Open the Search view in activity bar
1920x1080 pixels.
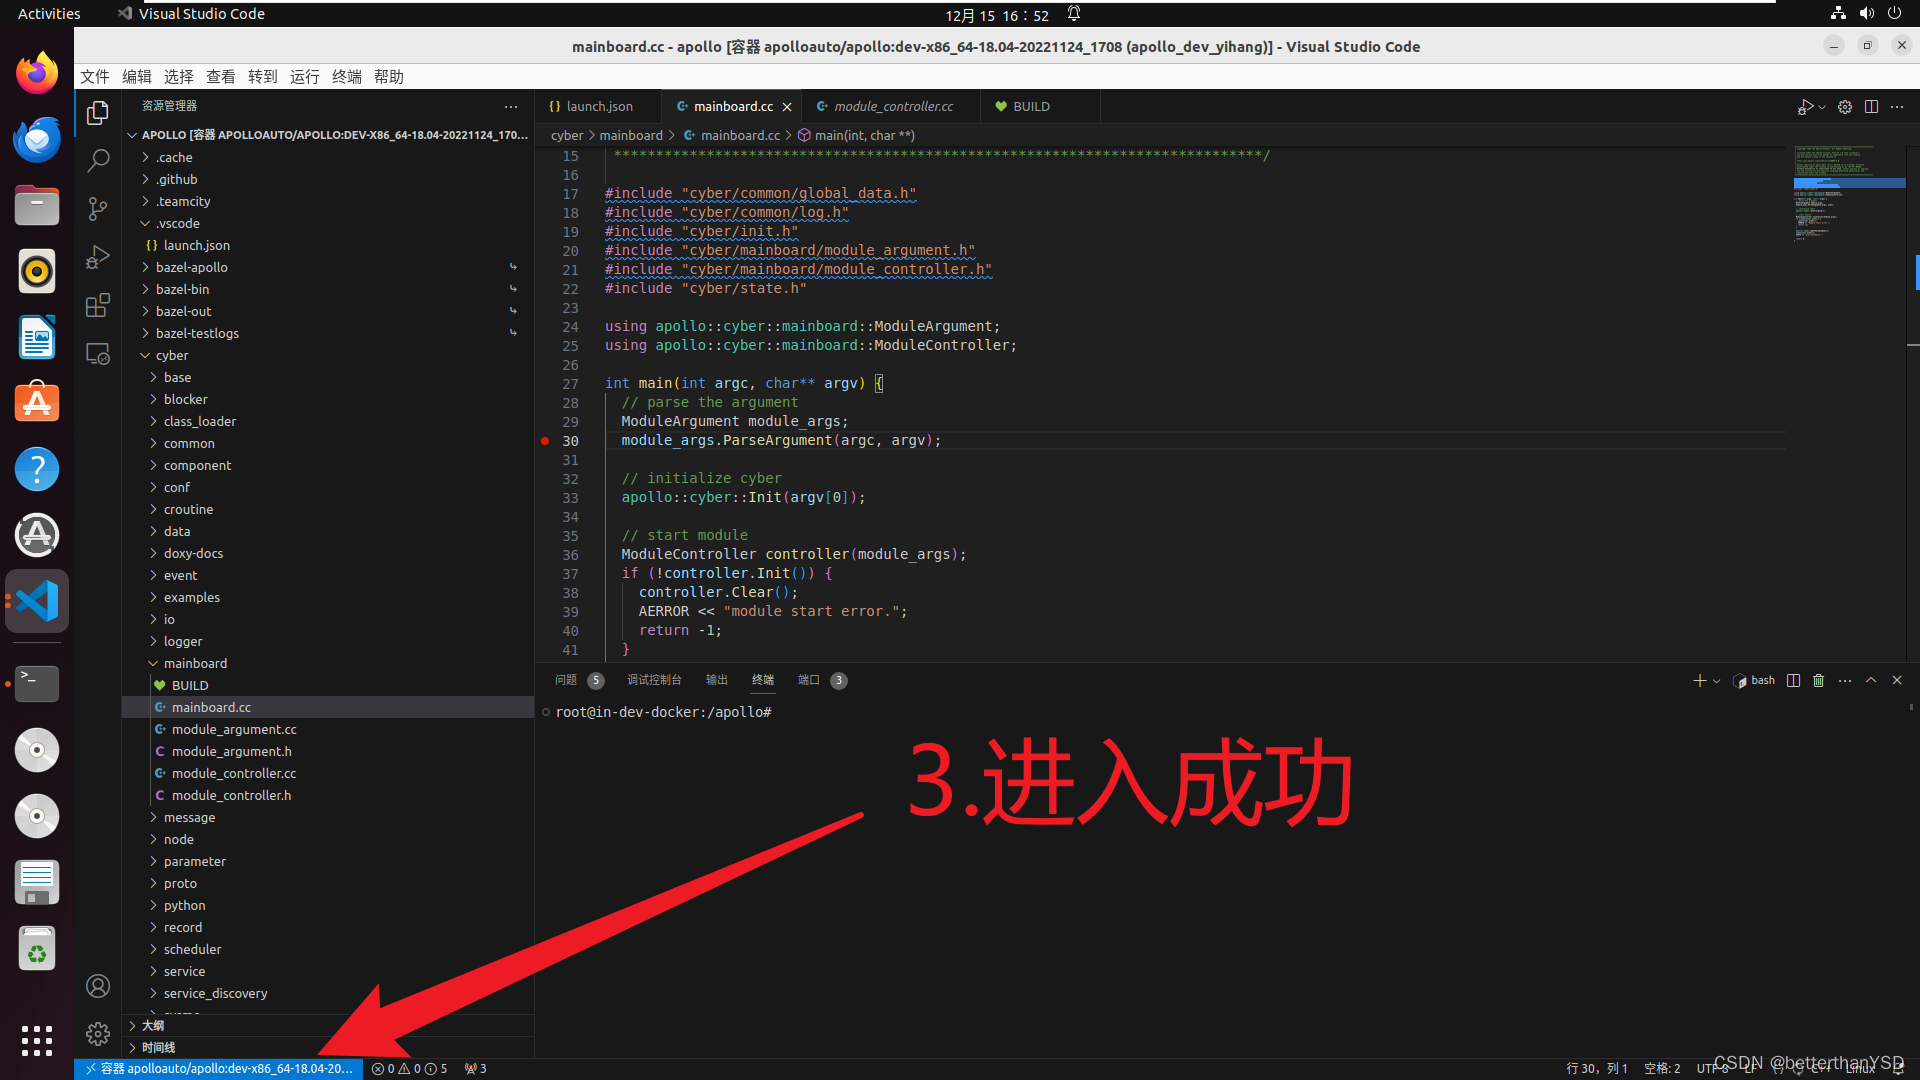[97, 160]
